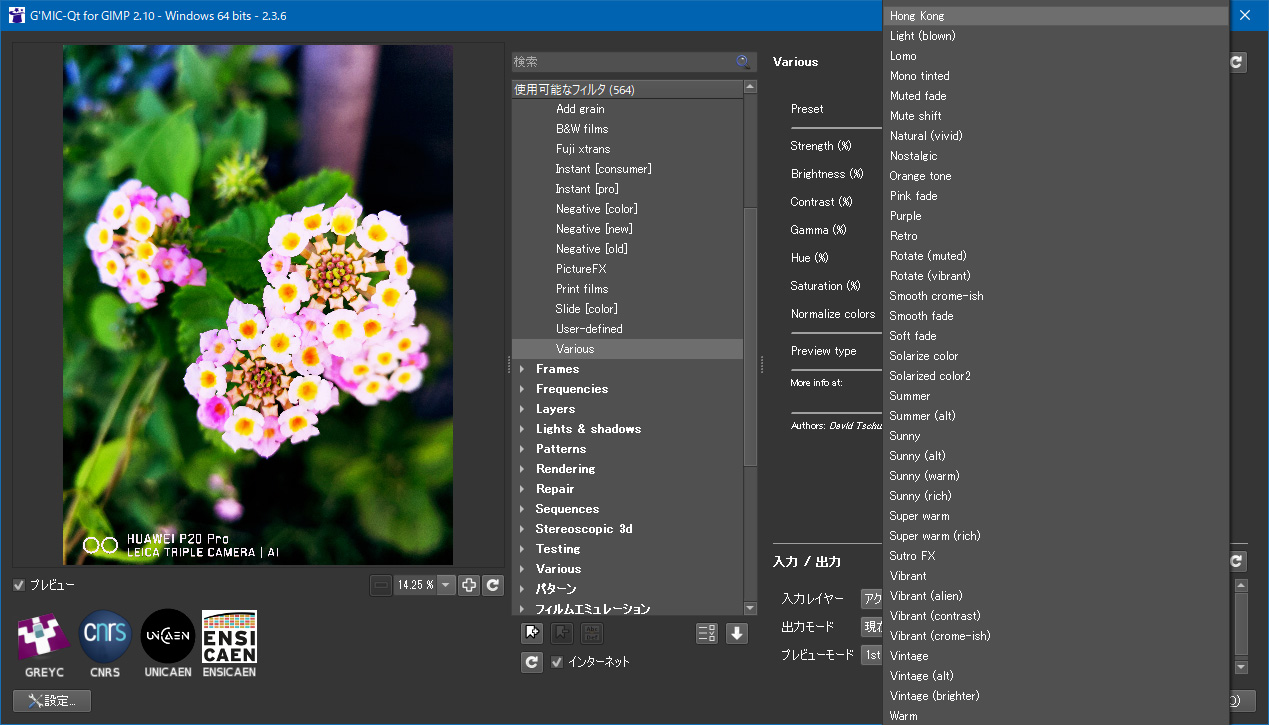Reset parameters icon beside Various header
1269x725 pixels.
(x=1237, y=62)
